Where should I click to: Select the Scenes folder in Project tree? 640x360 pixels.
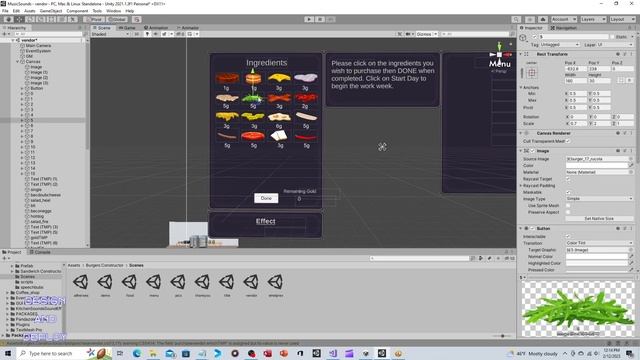click(x=27, y=276)
